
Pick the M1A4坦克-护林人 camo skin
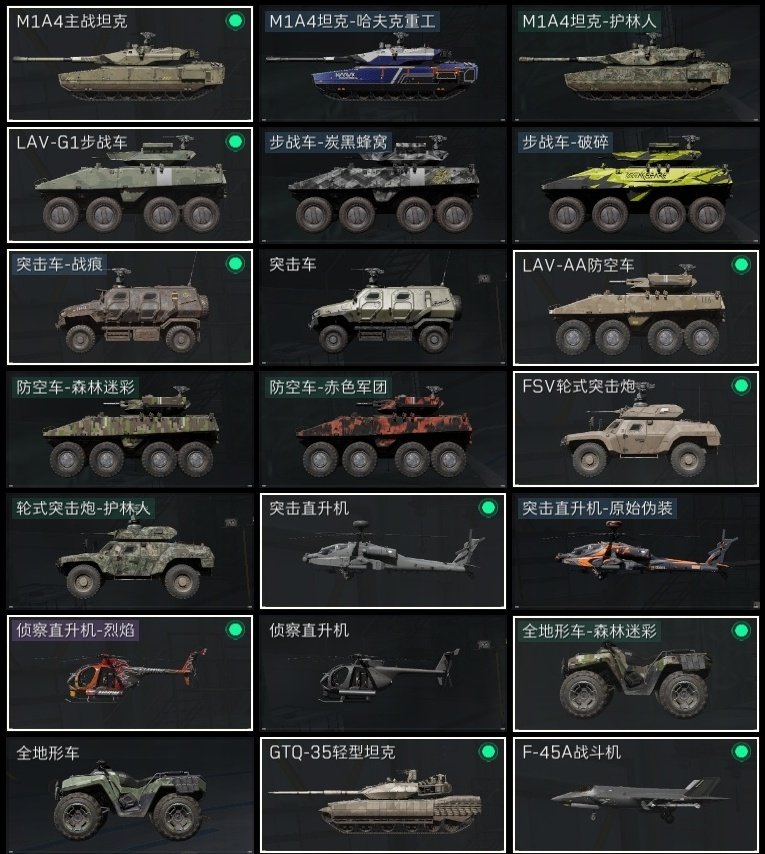(x=636, y=64)
